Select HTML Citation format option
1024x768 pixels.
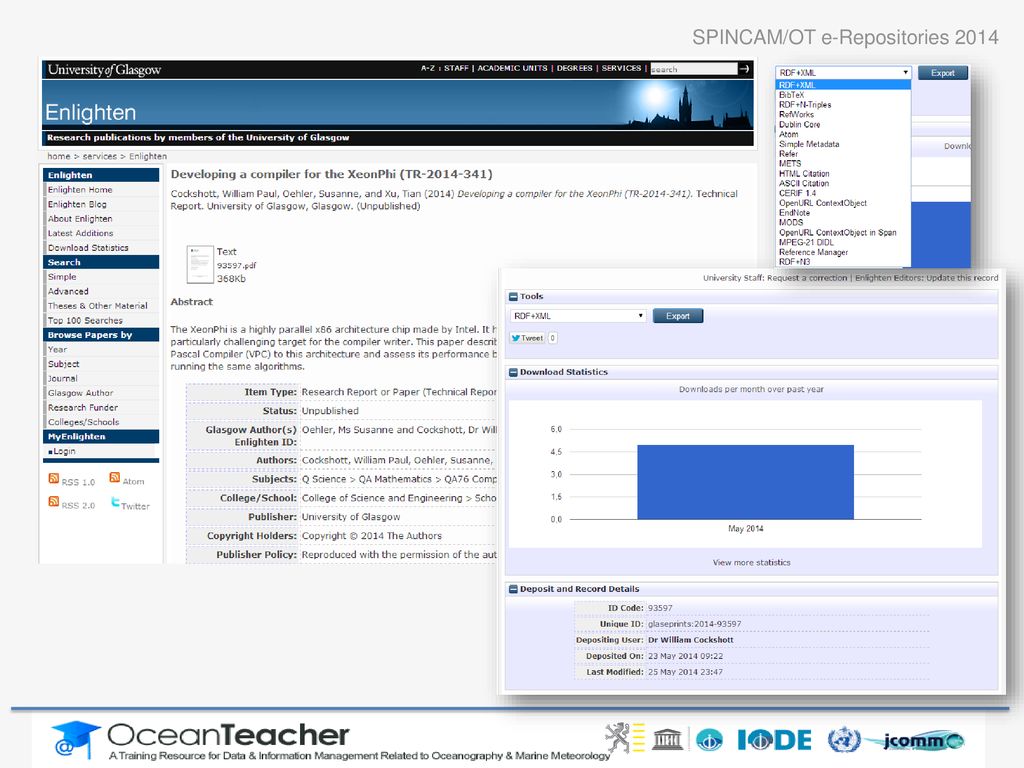(x=804, y=174)
